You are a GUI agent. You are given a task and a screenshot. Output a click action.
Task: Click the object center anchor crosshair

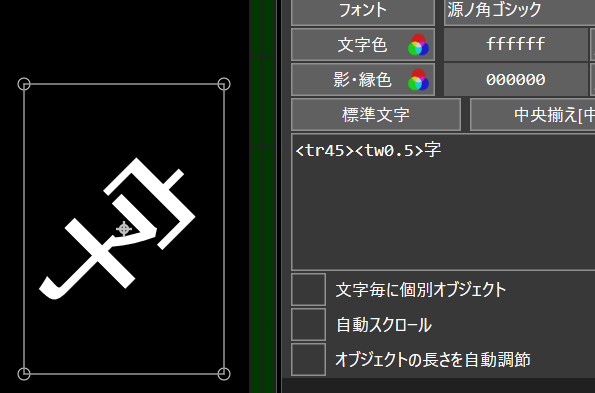(x=124, y=229)
